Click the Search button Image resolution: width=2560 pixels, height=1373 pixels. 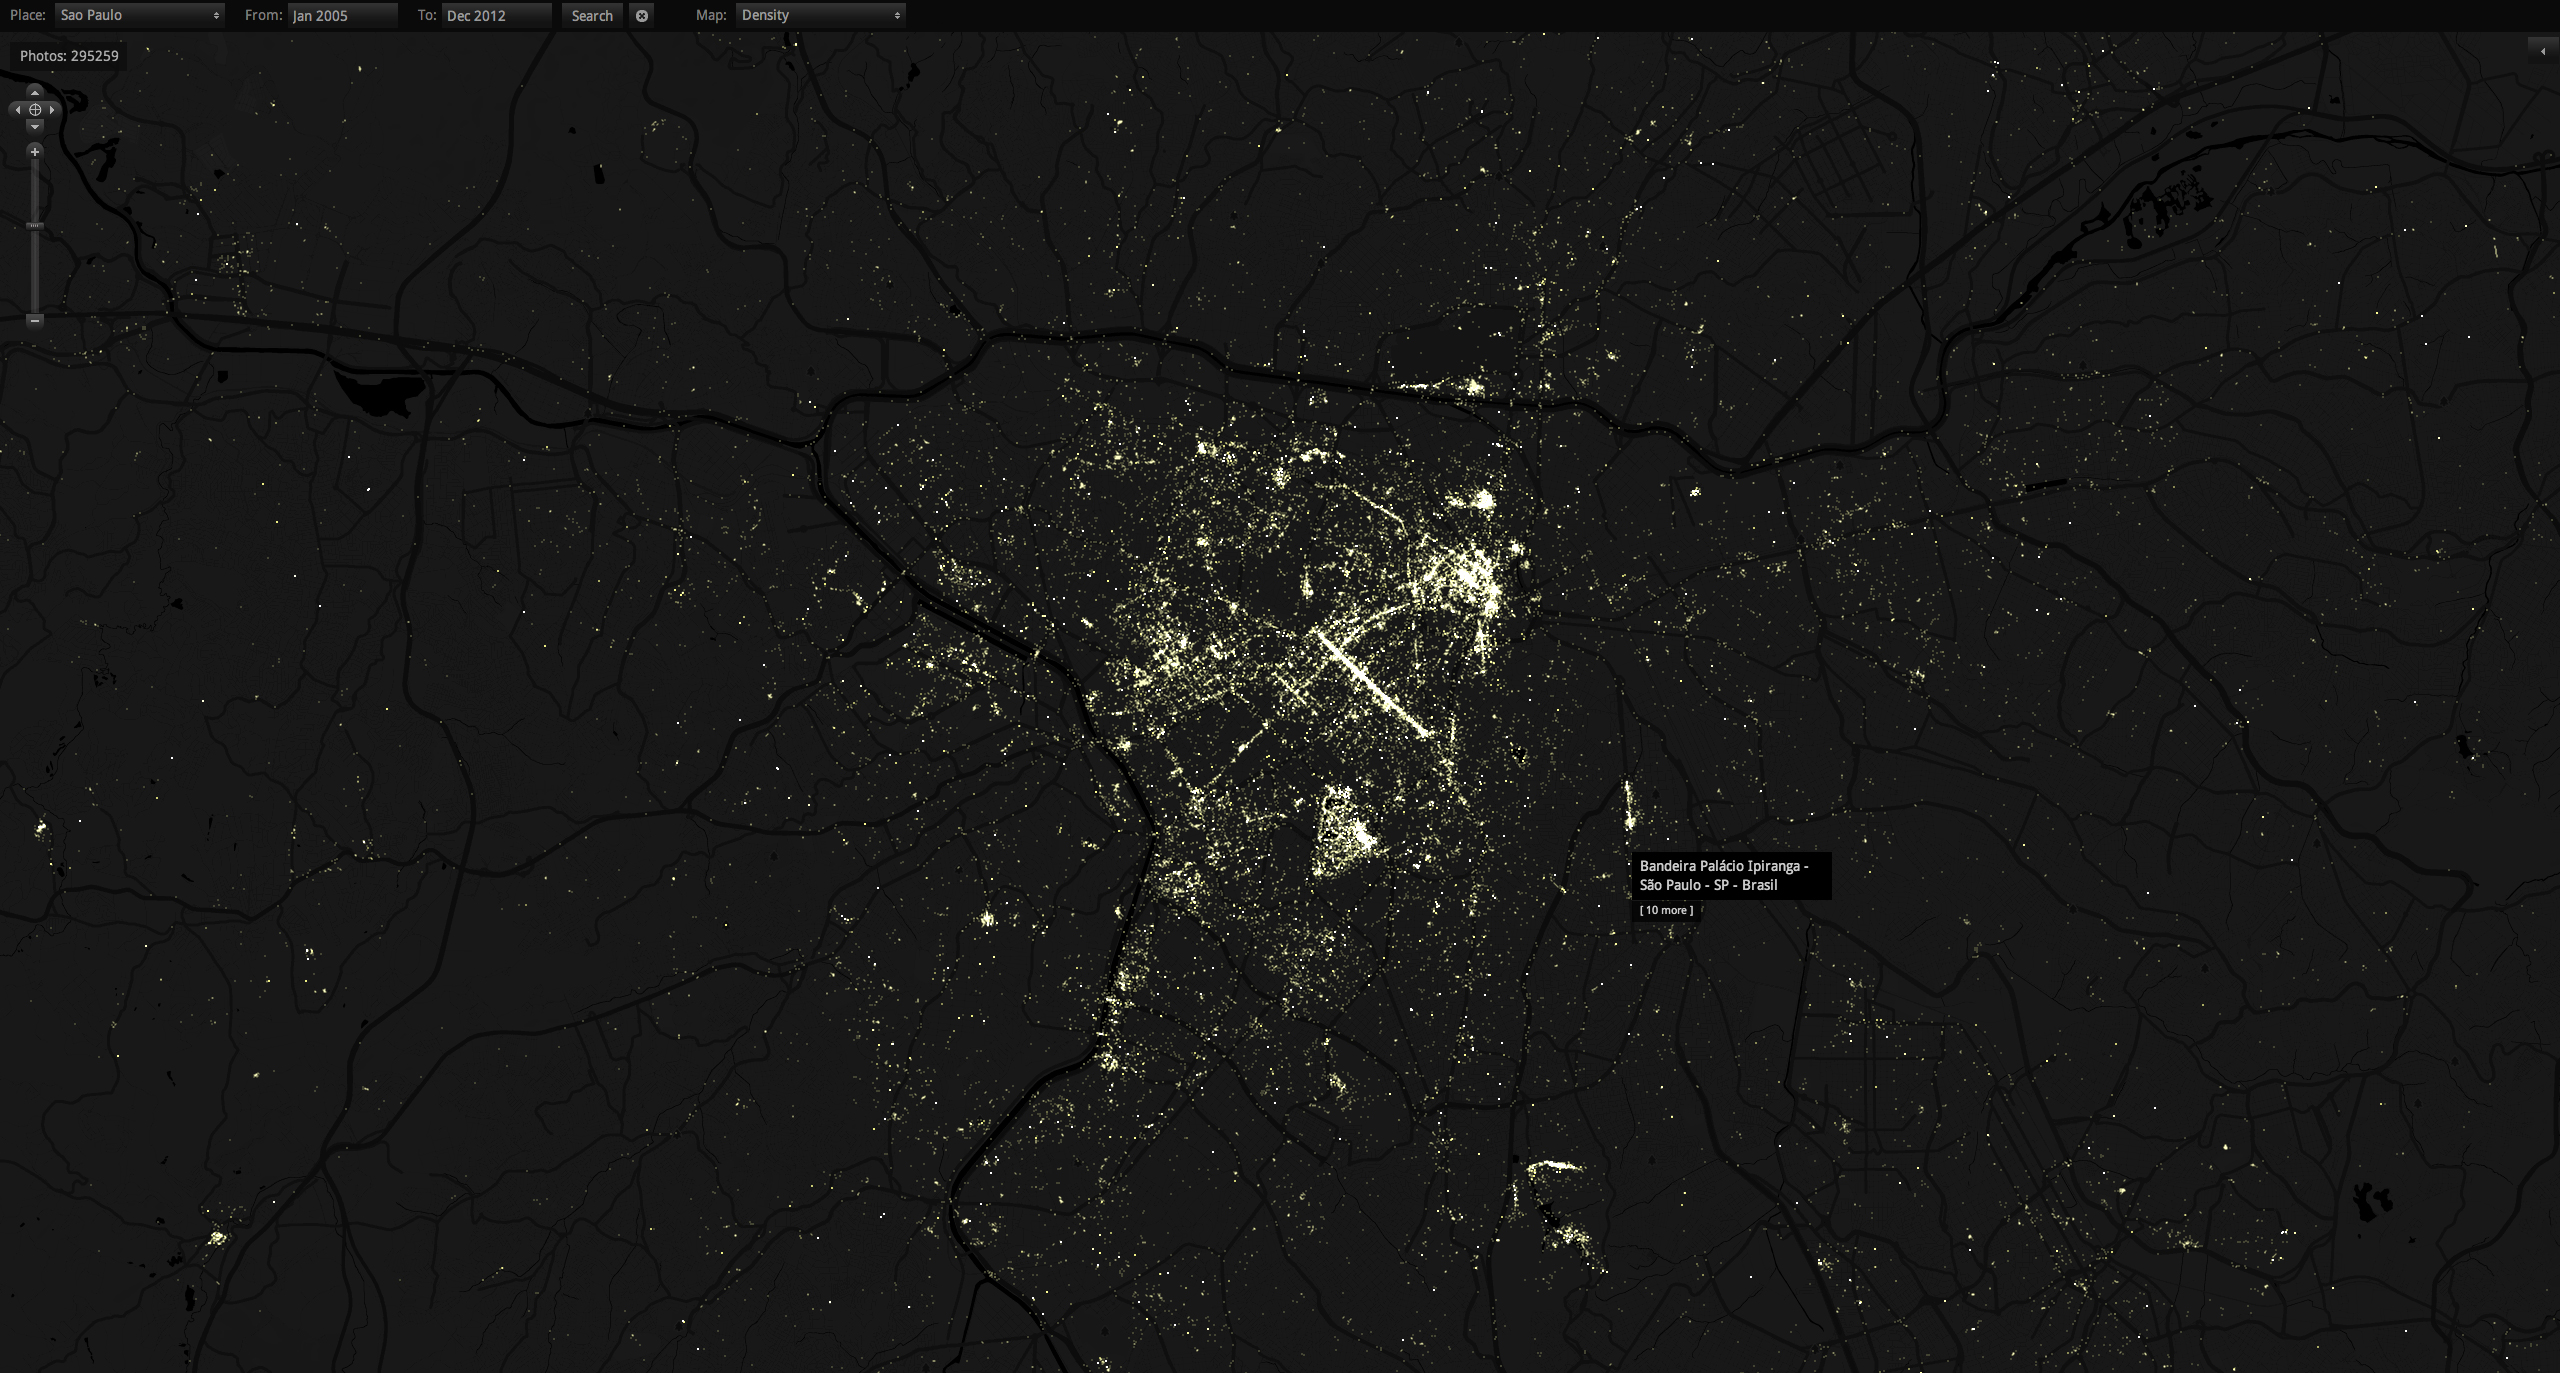pyautogui.click(x=592, y=15)
